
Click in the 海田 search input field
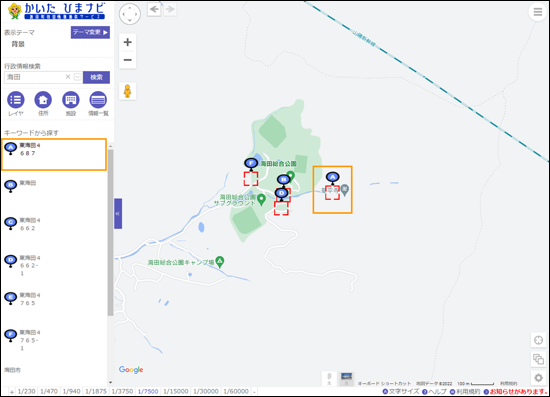point(34,77)
